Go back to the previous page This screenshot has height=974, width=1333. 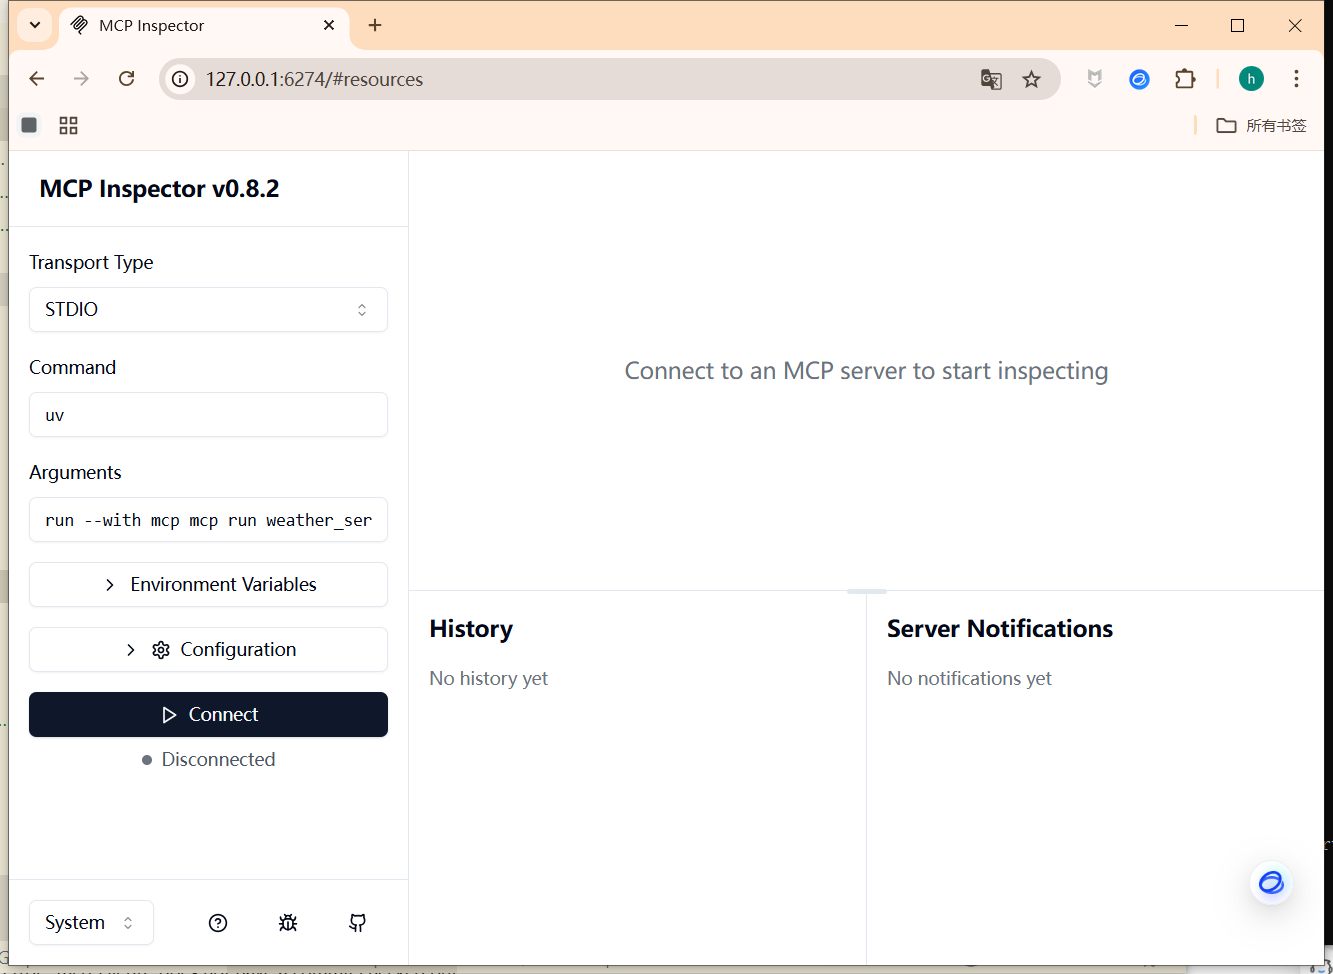point(37,79)
